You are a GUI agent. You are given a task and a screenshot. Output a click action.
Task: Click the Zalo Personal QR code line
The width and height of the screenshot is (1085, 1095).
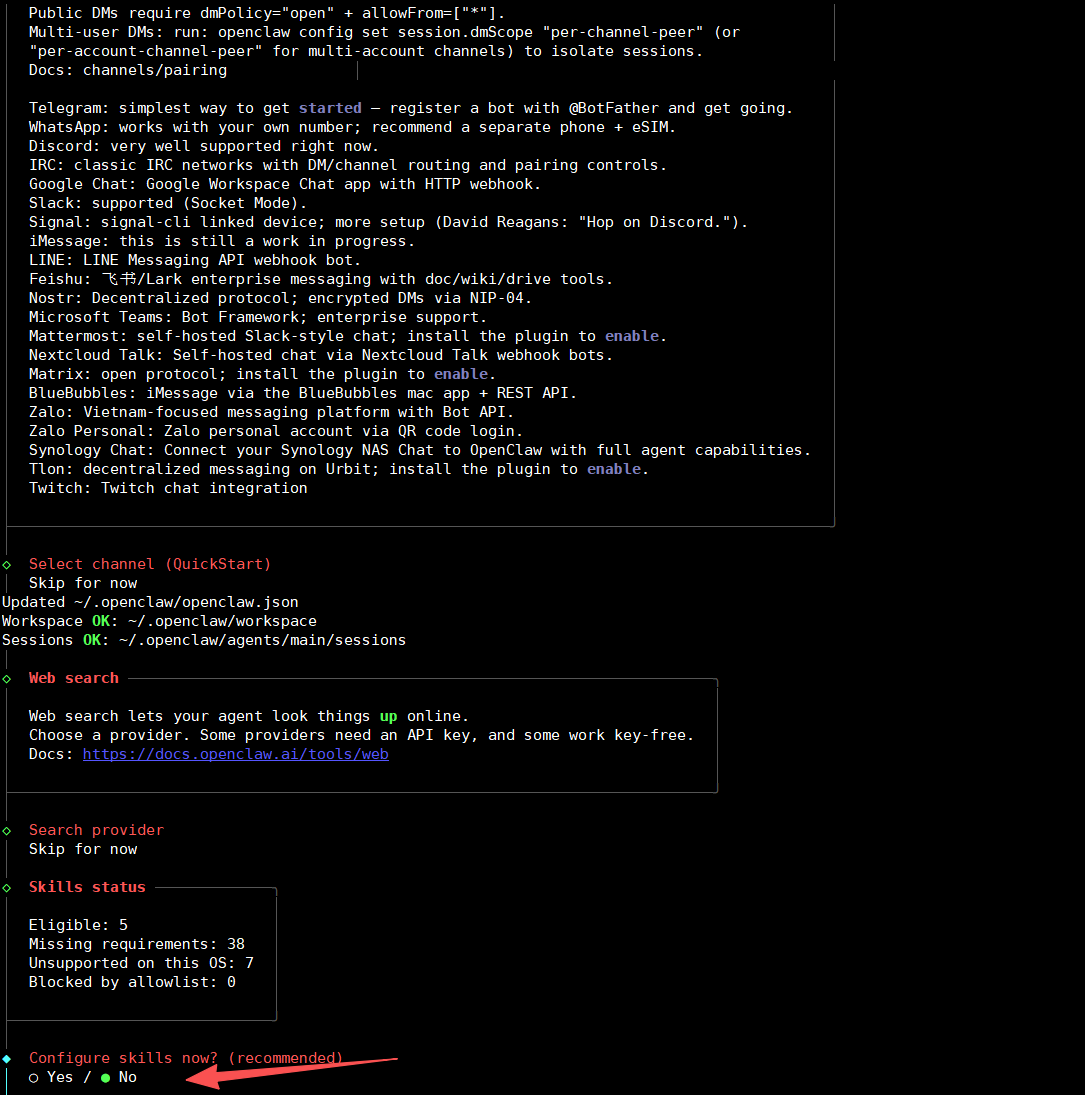click(276, 431)
